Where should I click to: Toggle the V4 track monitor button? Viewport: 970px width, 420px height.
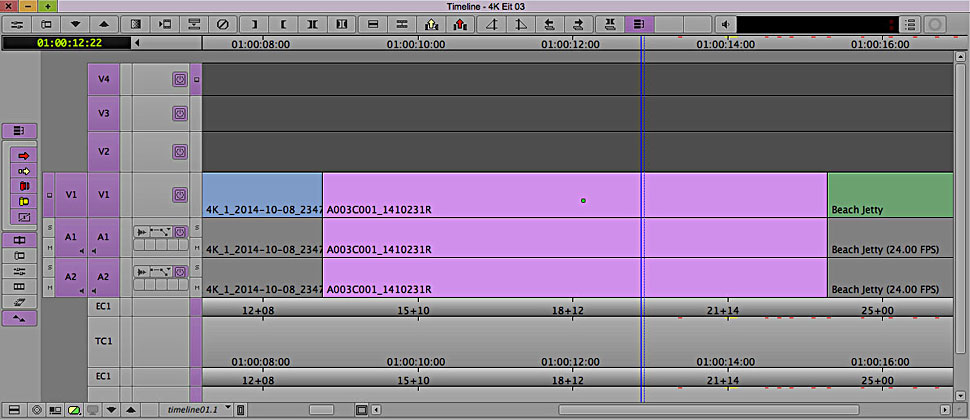tap(180, 79)
